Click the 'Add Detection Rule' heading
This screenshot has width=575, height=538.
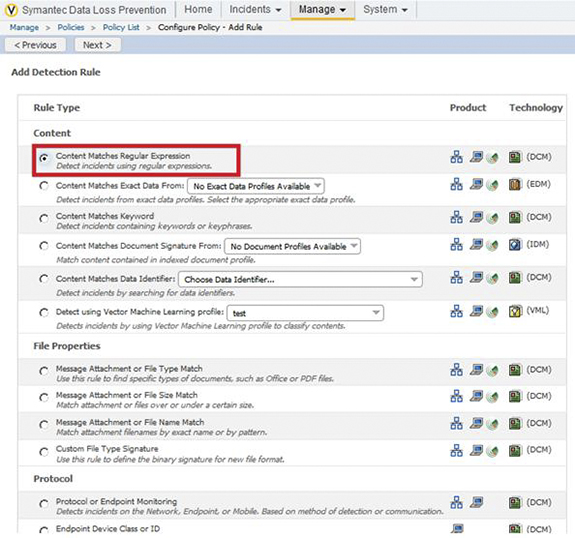point(56,72)
